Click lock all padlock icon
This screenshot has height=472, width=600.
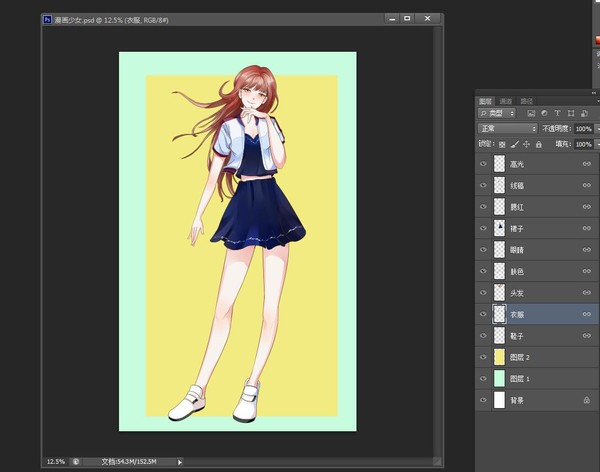(538, 144)
